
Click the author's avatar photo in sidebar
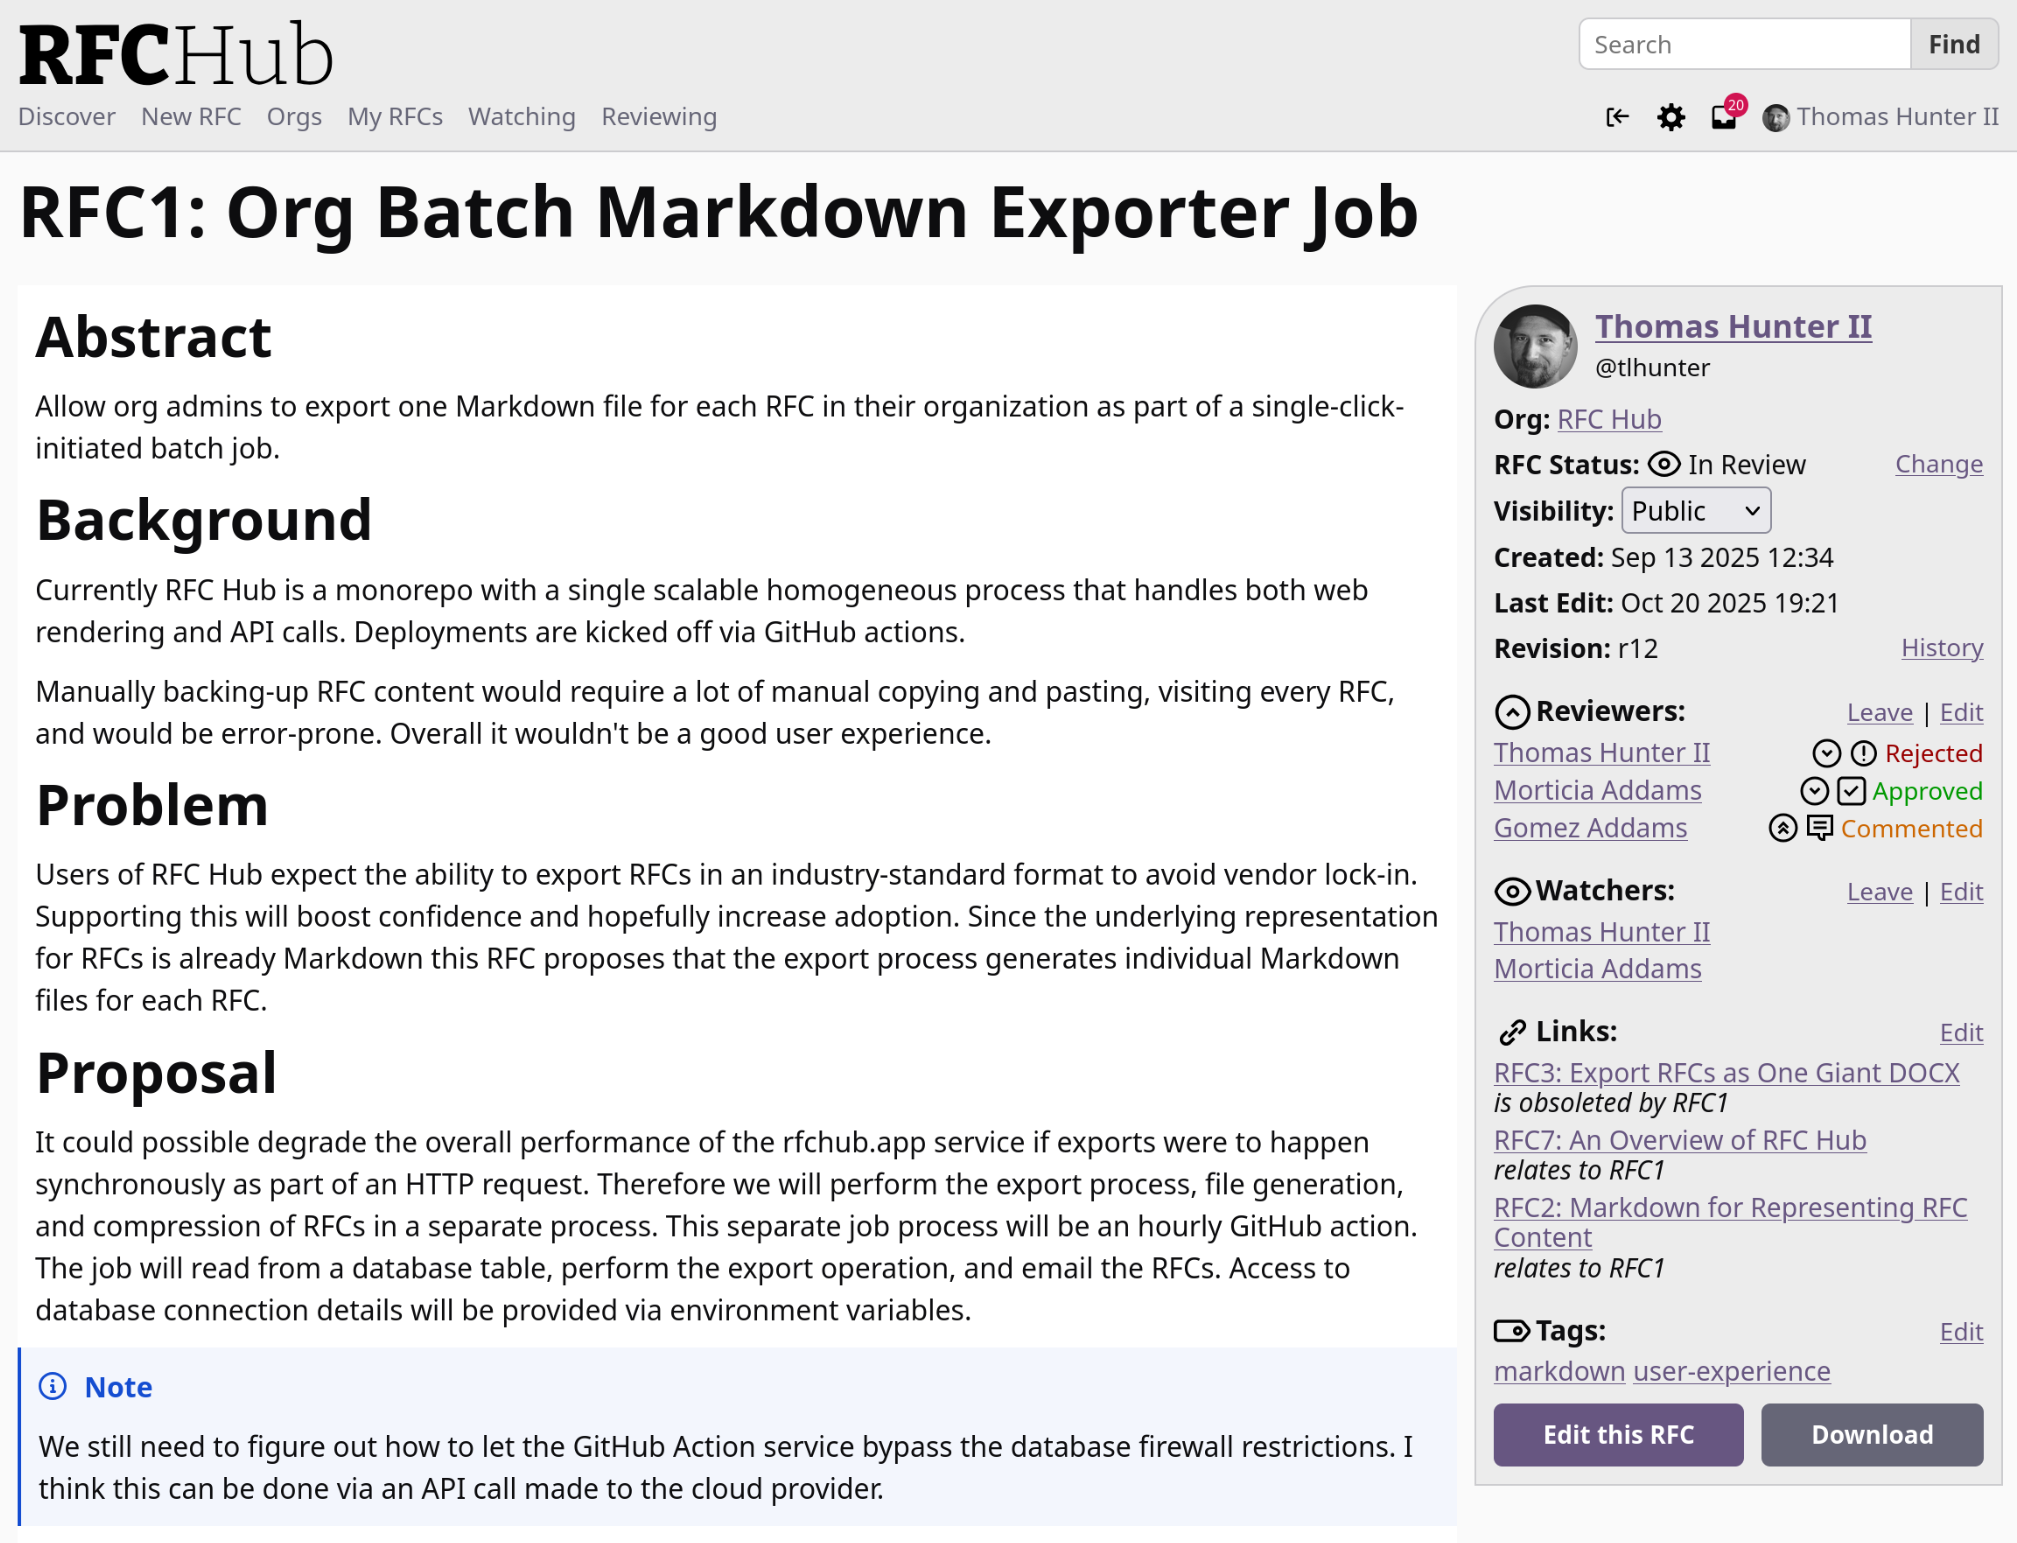click(x=1535, y=346)
